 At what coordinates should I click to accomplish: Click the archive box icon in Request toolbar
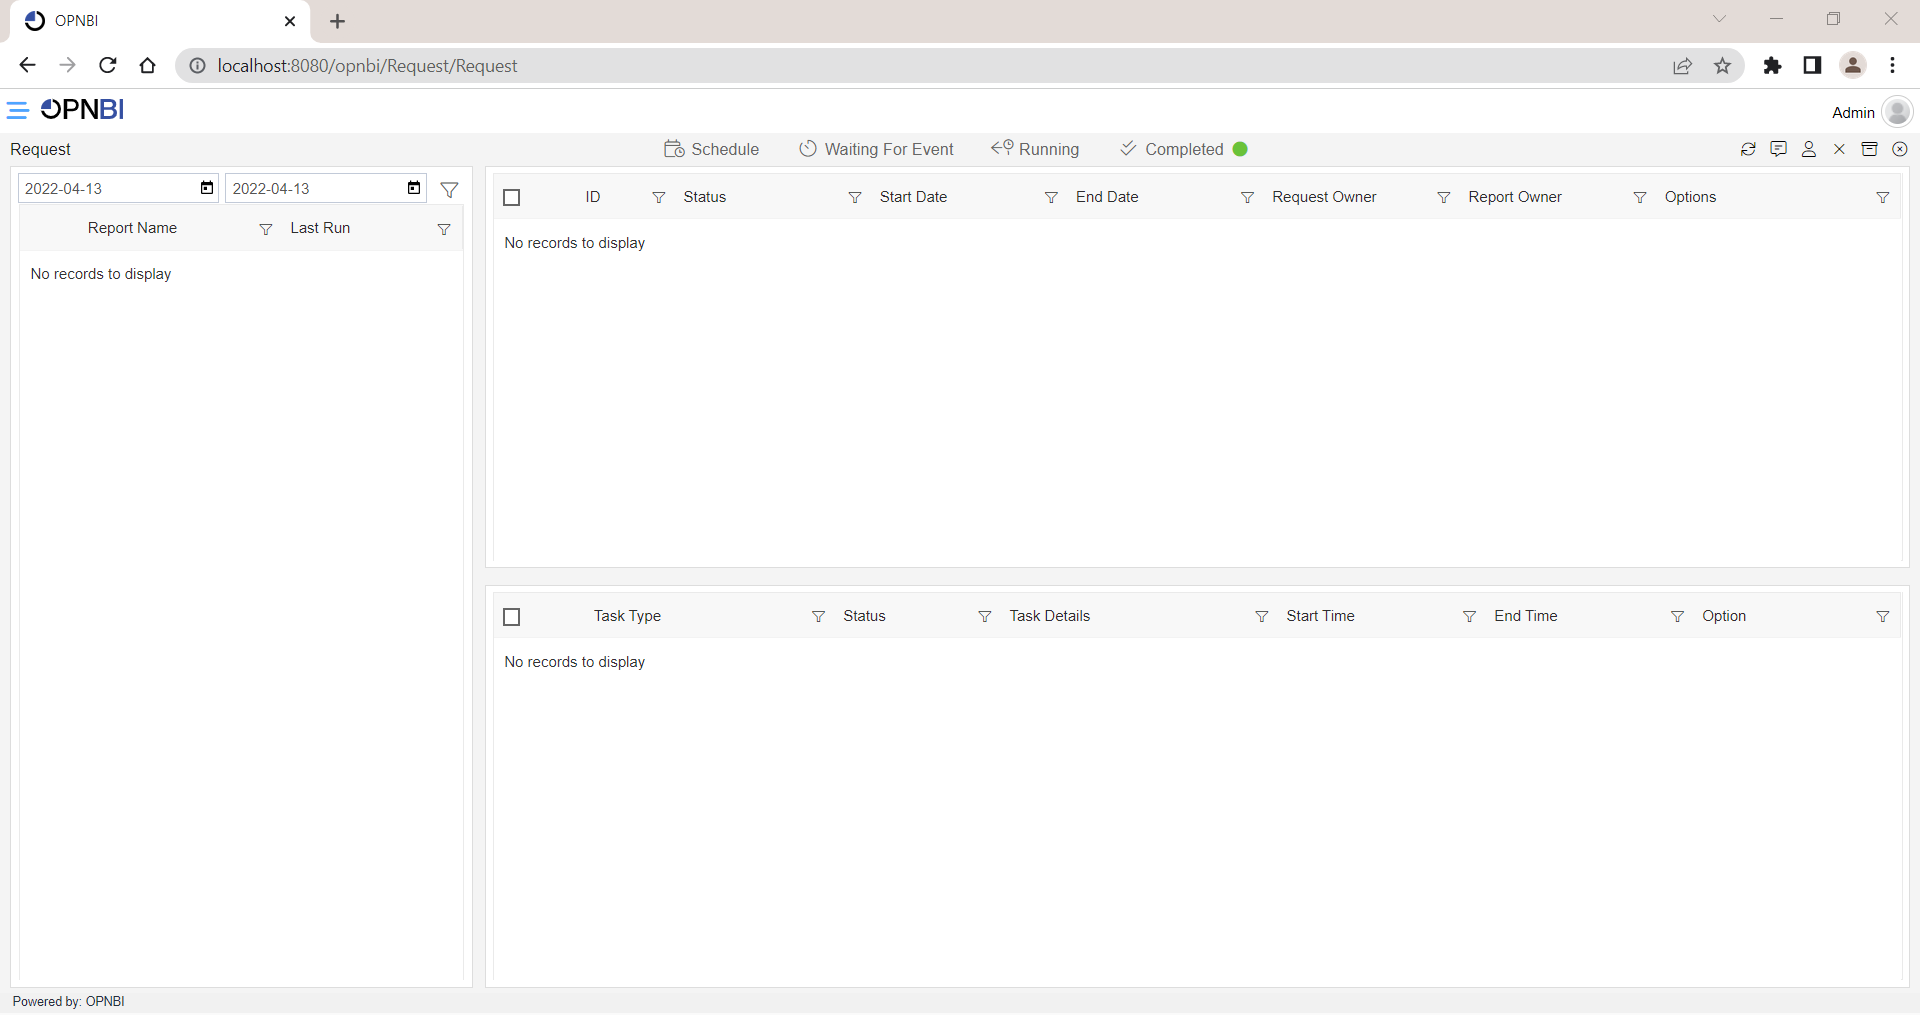[x=1869, y=149]
